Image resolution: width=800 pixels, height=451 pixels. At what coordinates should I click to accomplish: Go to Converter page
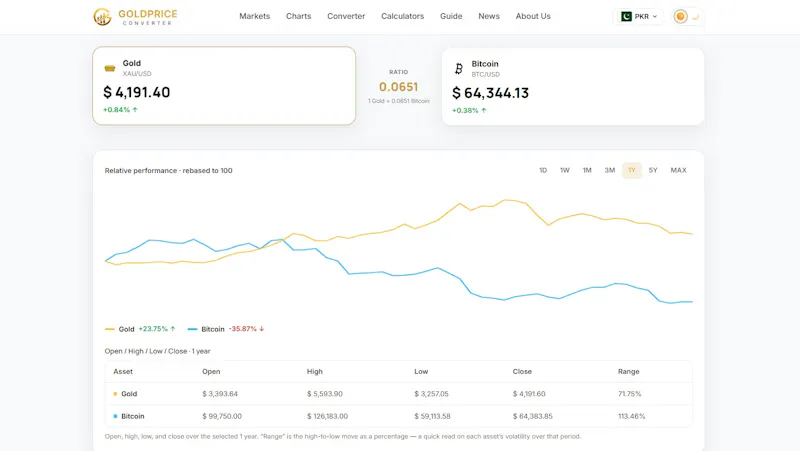click(x=346, y=16)
